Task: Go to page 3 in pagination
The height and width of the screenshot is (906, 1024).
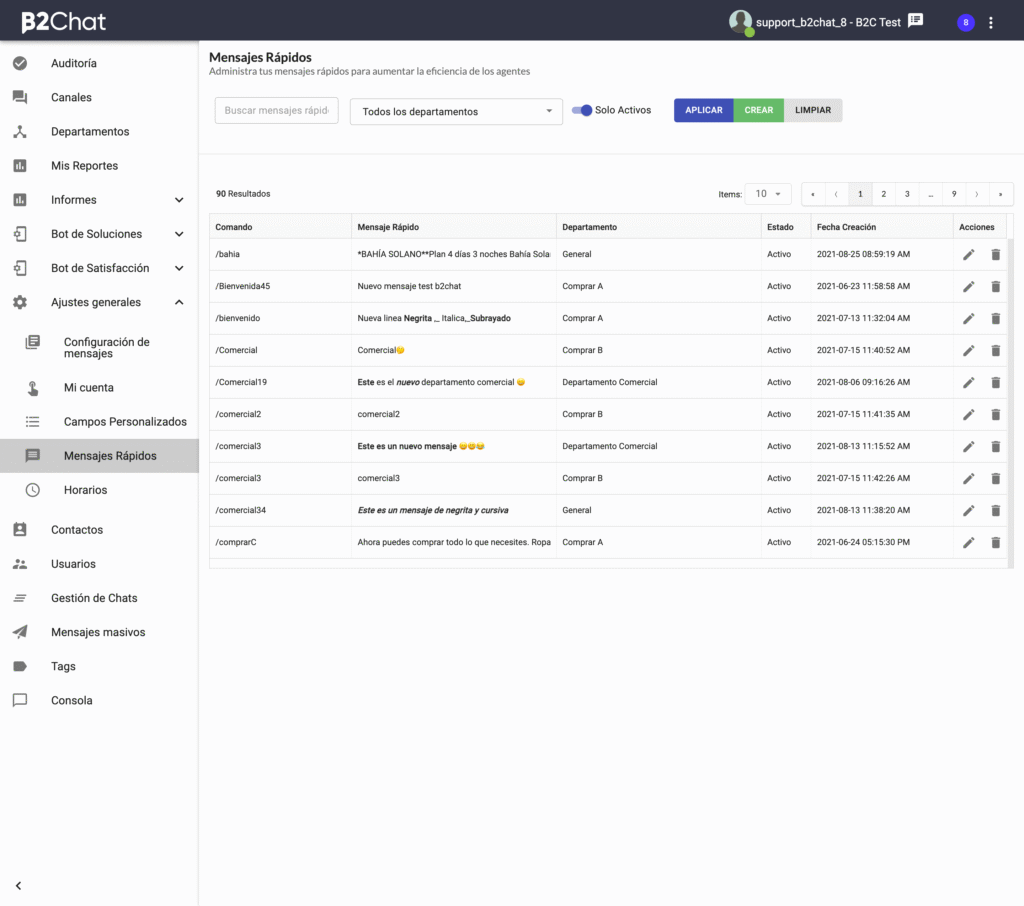Action: coord(907,194)
